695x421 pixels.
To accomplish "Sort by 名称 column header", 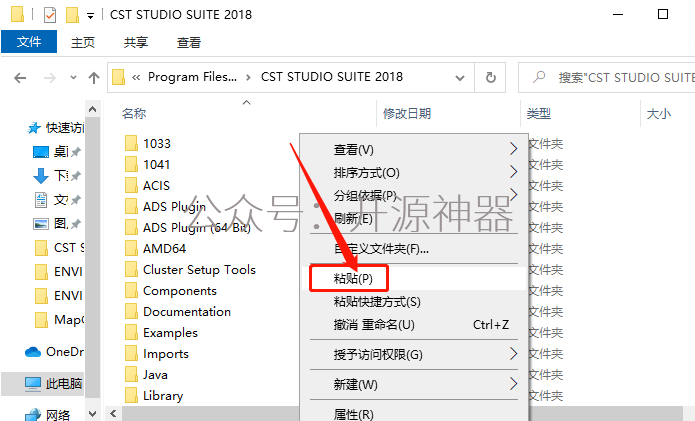I will [134, 114].
